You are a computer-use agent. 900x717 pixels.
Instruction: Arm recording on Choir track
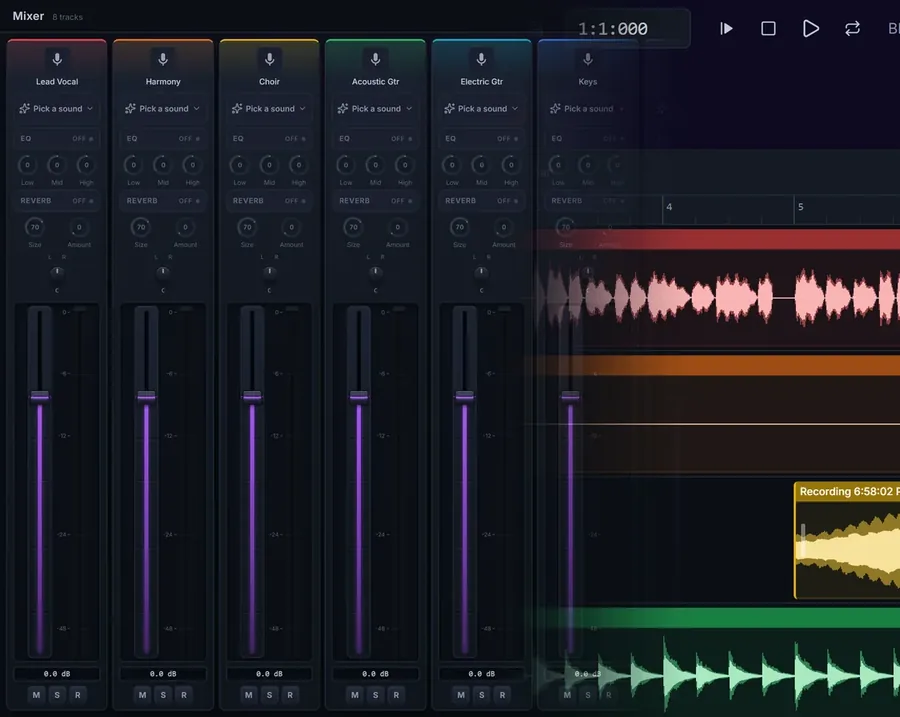tap(290, 695)
